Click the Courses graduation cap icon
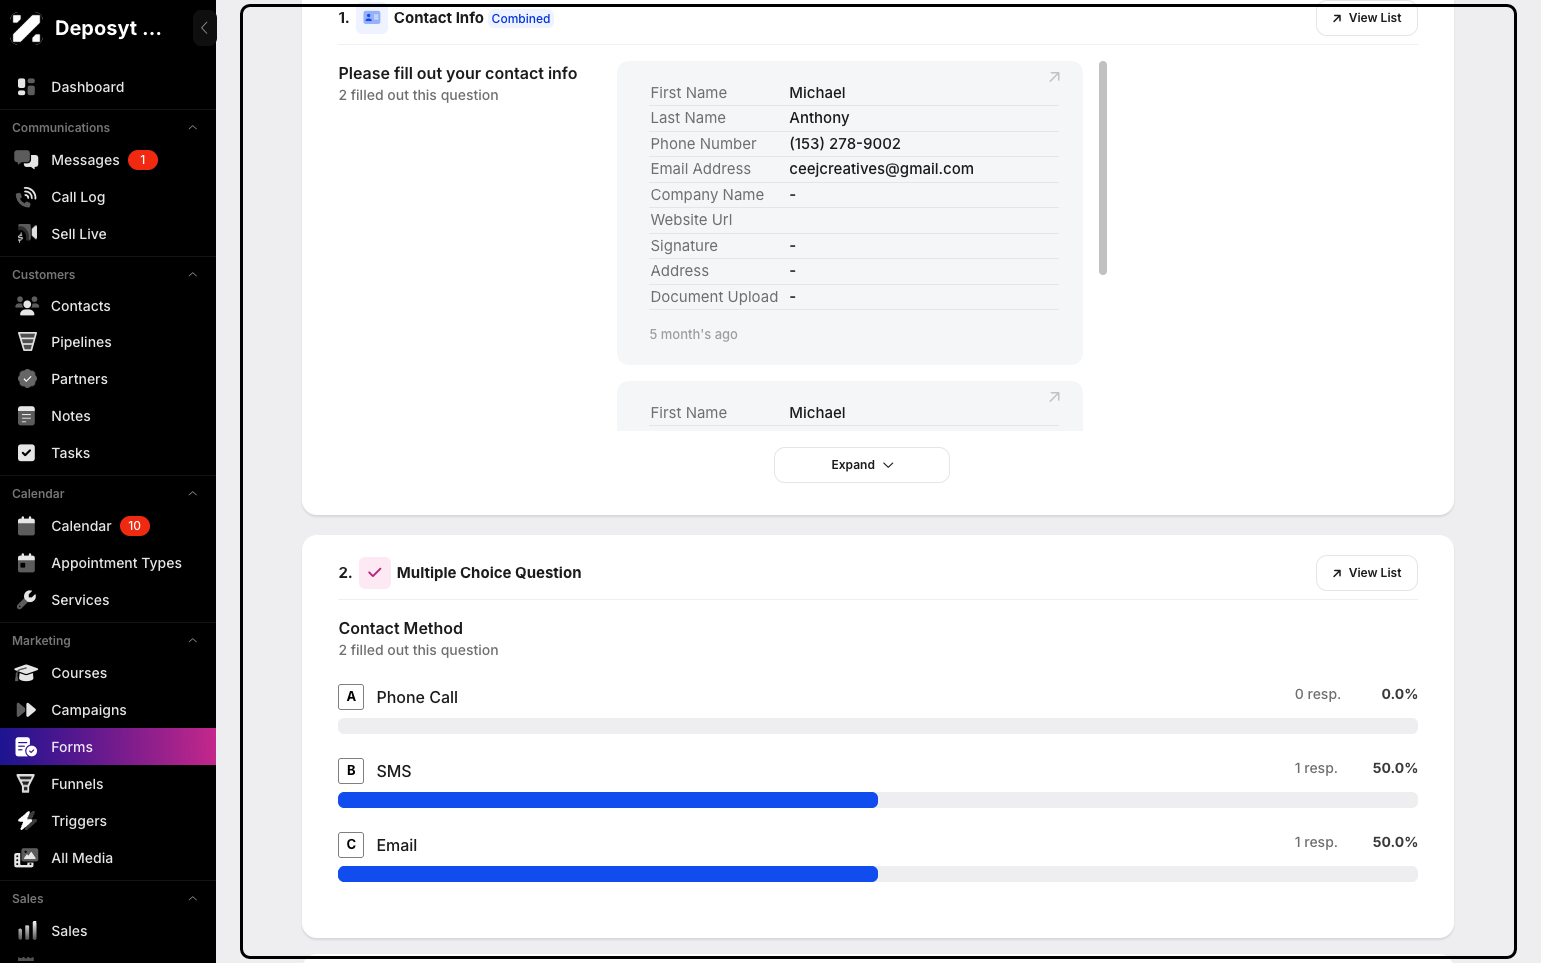This screenshot has height=963, width=1541. (27, 673)
